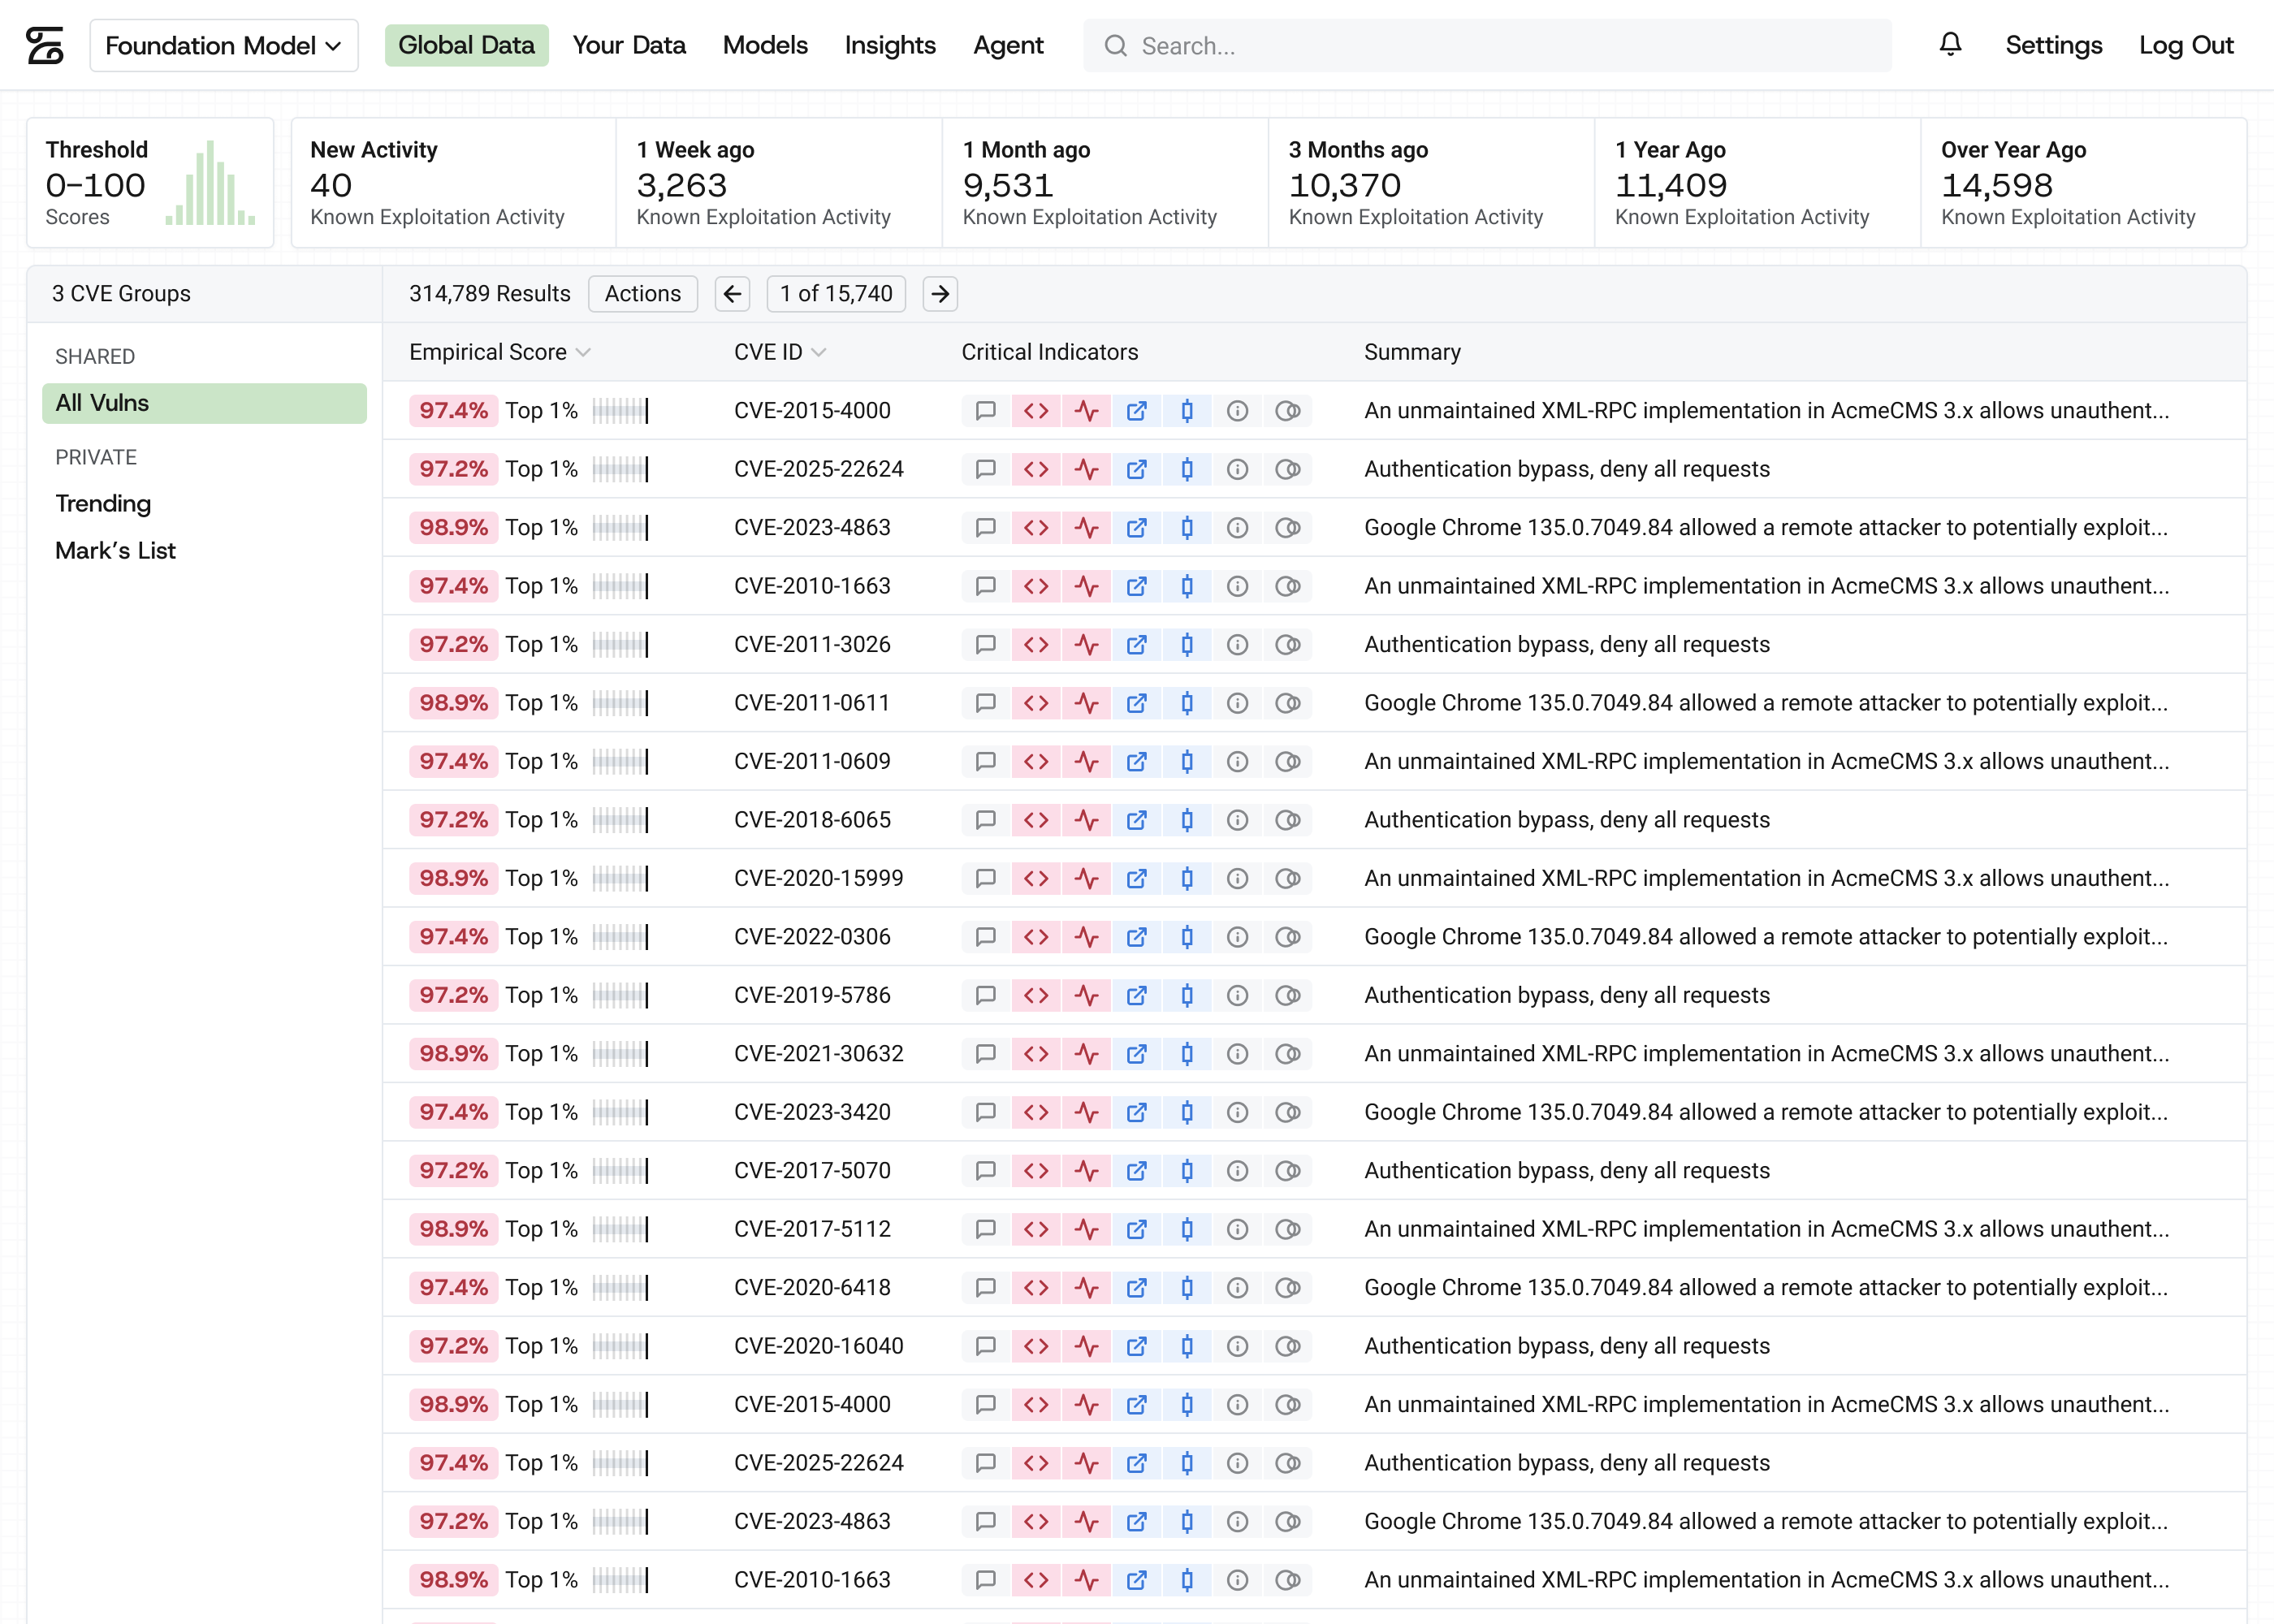2274x1624 pixels.
Task: Click the app logo in top-left corner
Action: pyautogui.click(x=45, y=45)
